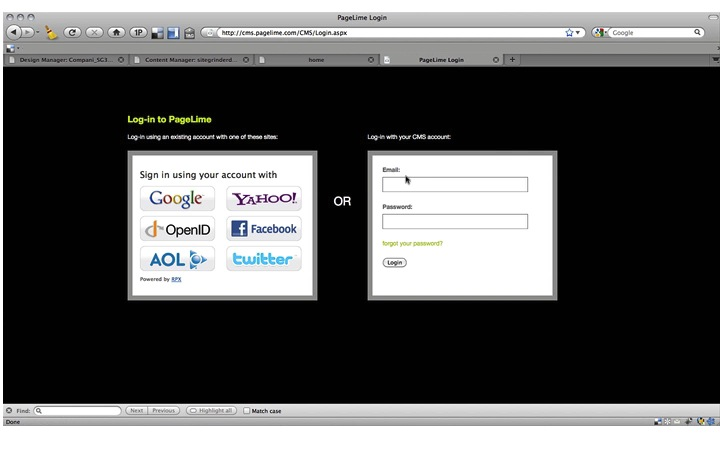Click the Login button
The image size is (720, 450).
394,263
